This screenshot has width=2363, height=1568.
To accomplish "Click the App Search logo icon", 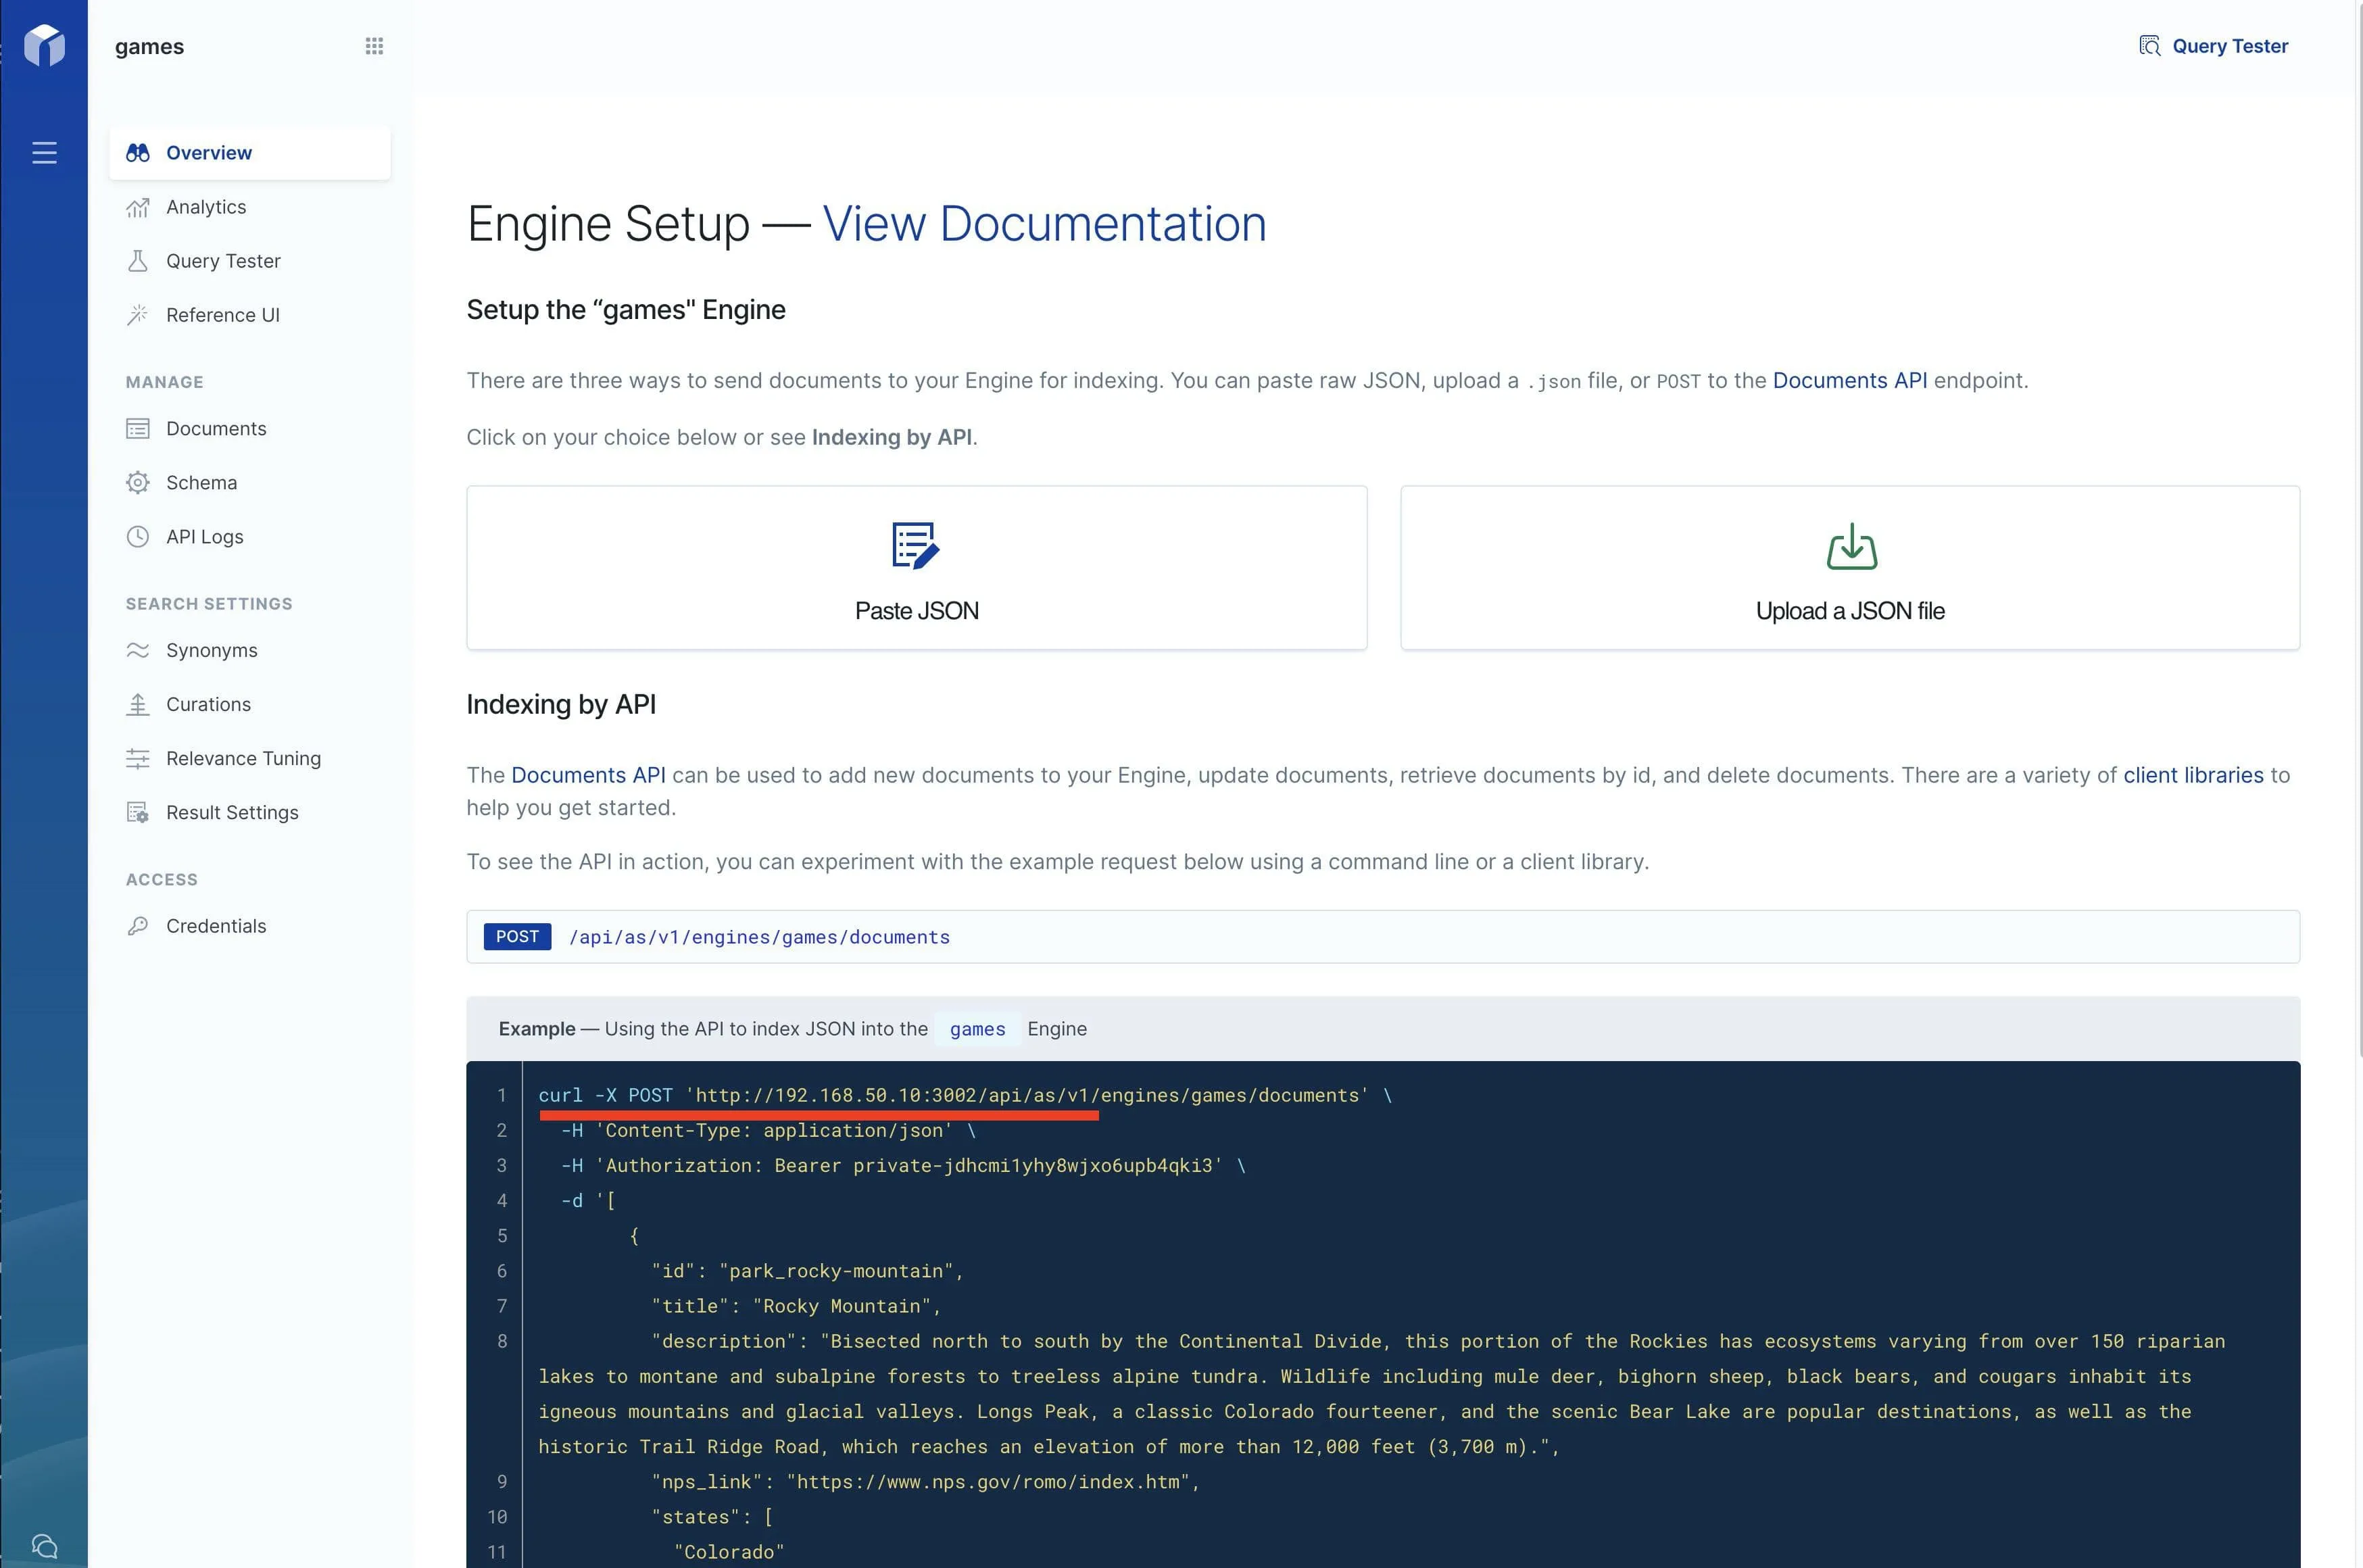I will click(44, 46).
